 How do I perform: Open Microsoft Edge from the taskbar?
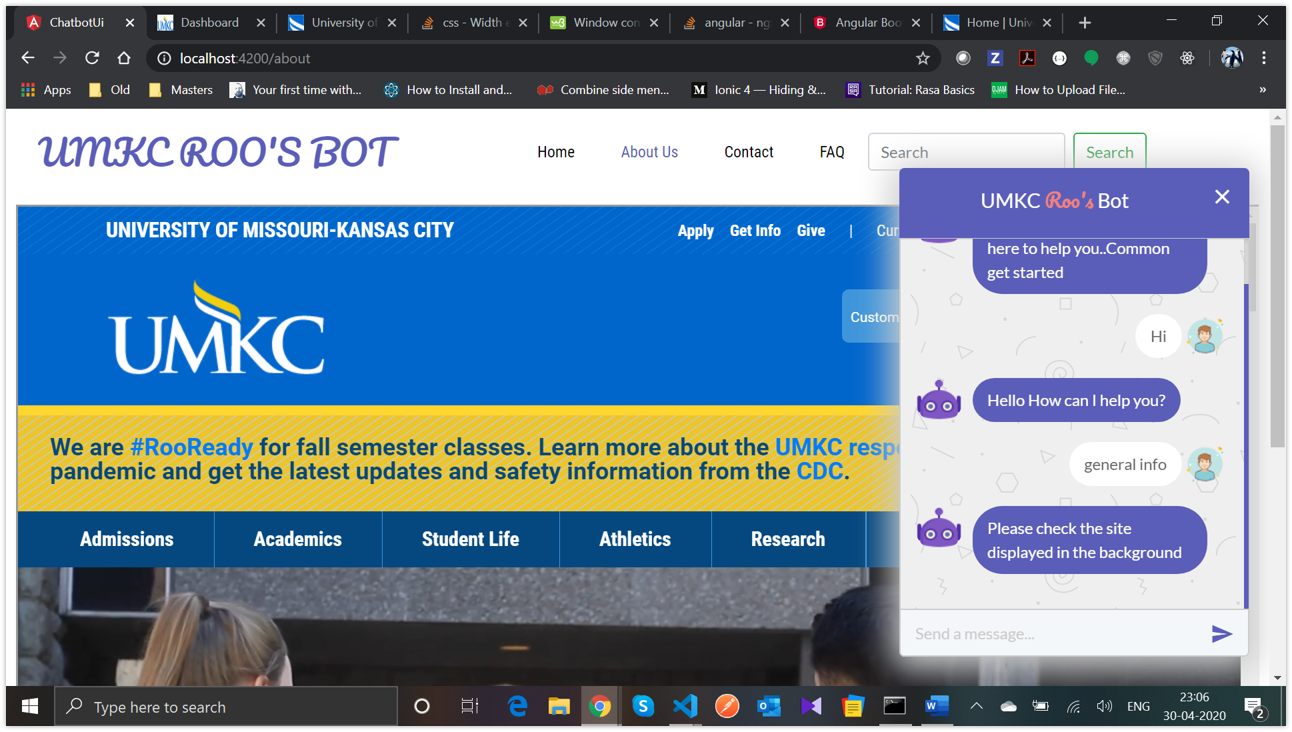(517, 707)
